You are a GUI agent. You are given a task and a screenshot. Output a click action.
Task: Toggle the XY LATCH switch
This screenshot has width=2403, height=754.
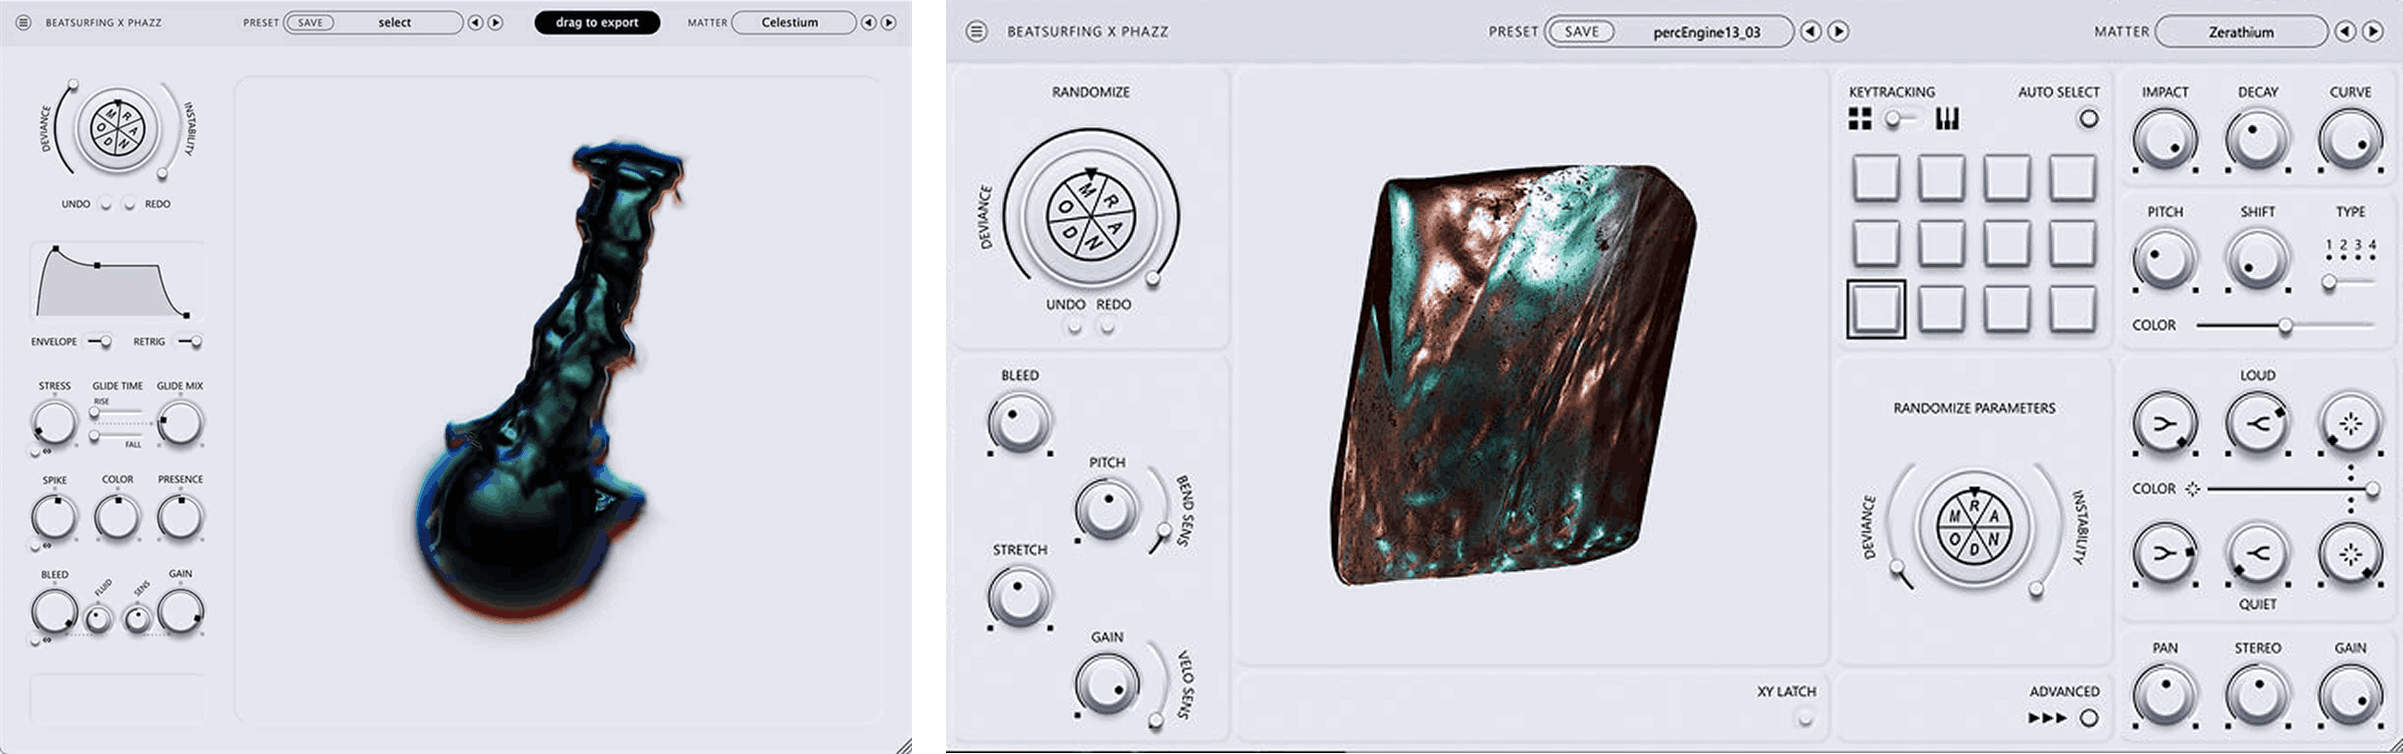pyautogui.click(x=1805, y=718)
